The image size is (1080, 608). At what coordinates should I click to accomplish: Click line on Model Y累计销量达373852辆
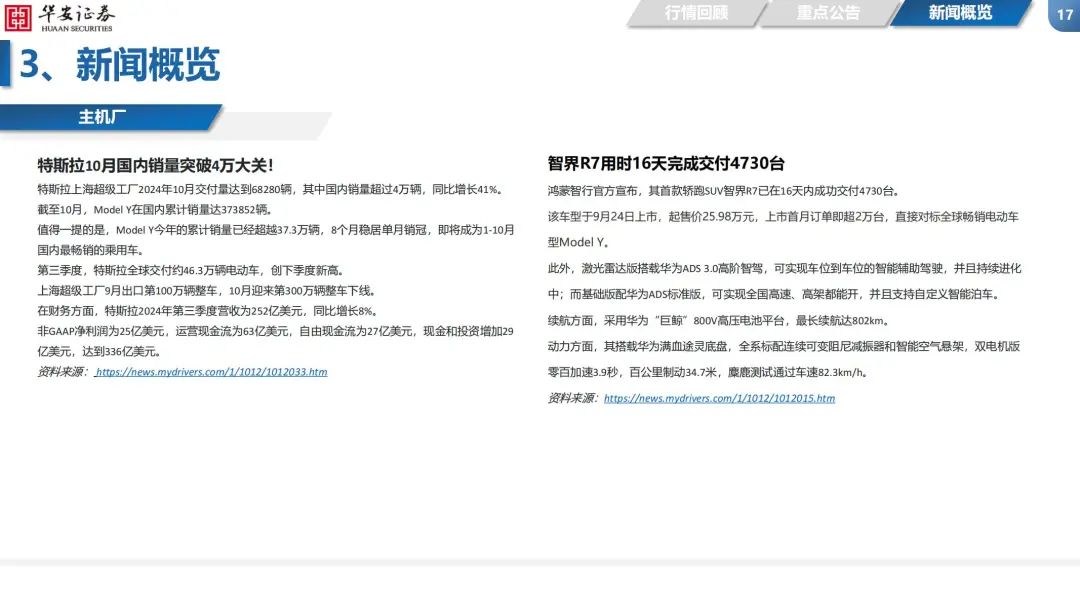point(155,209)
